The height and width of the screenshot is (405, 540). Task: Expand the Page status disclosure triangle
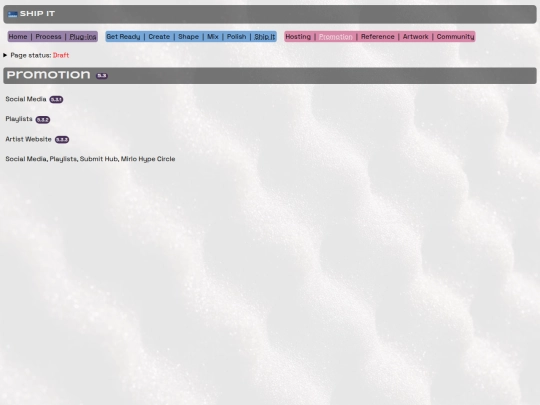[5, 55]
